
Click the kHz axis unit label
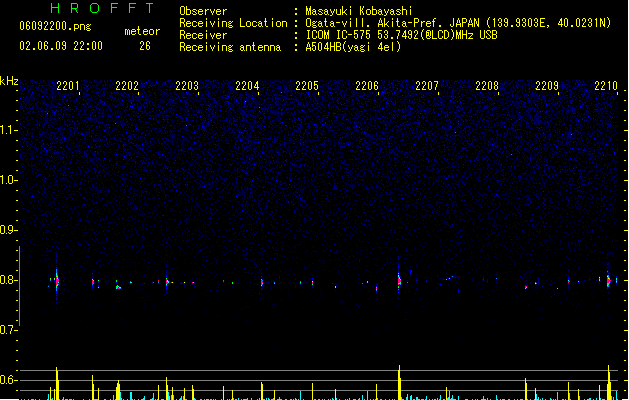[x=9, y=81]
